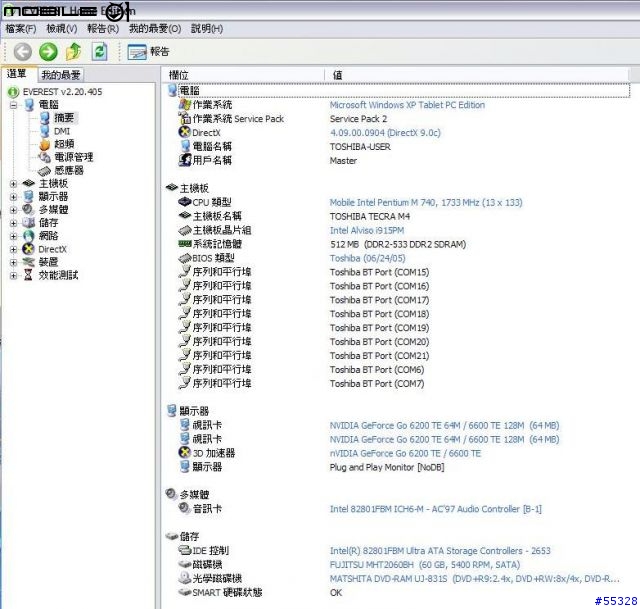
Task: Click the 音訊卡 audio icon
Action: click(x=185, y=508)
